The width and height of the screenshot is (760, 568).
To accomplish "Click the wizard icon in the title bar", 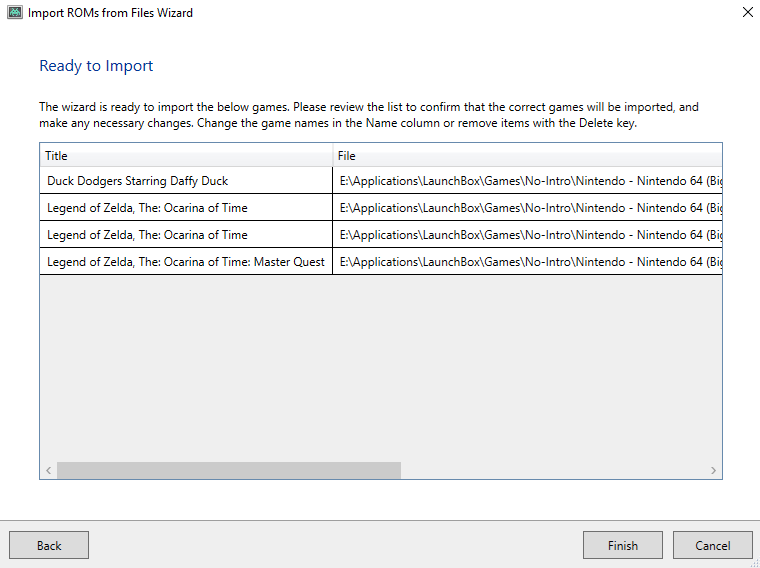I will click(x=14, y=13).
